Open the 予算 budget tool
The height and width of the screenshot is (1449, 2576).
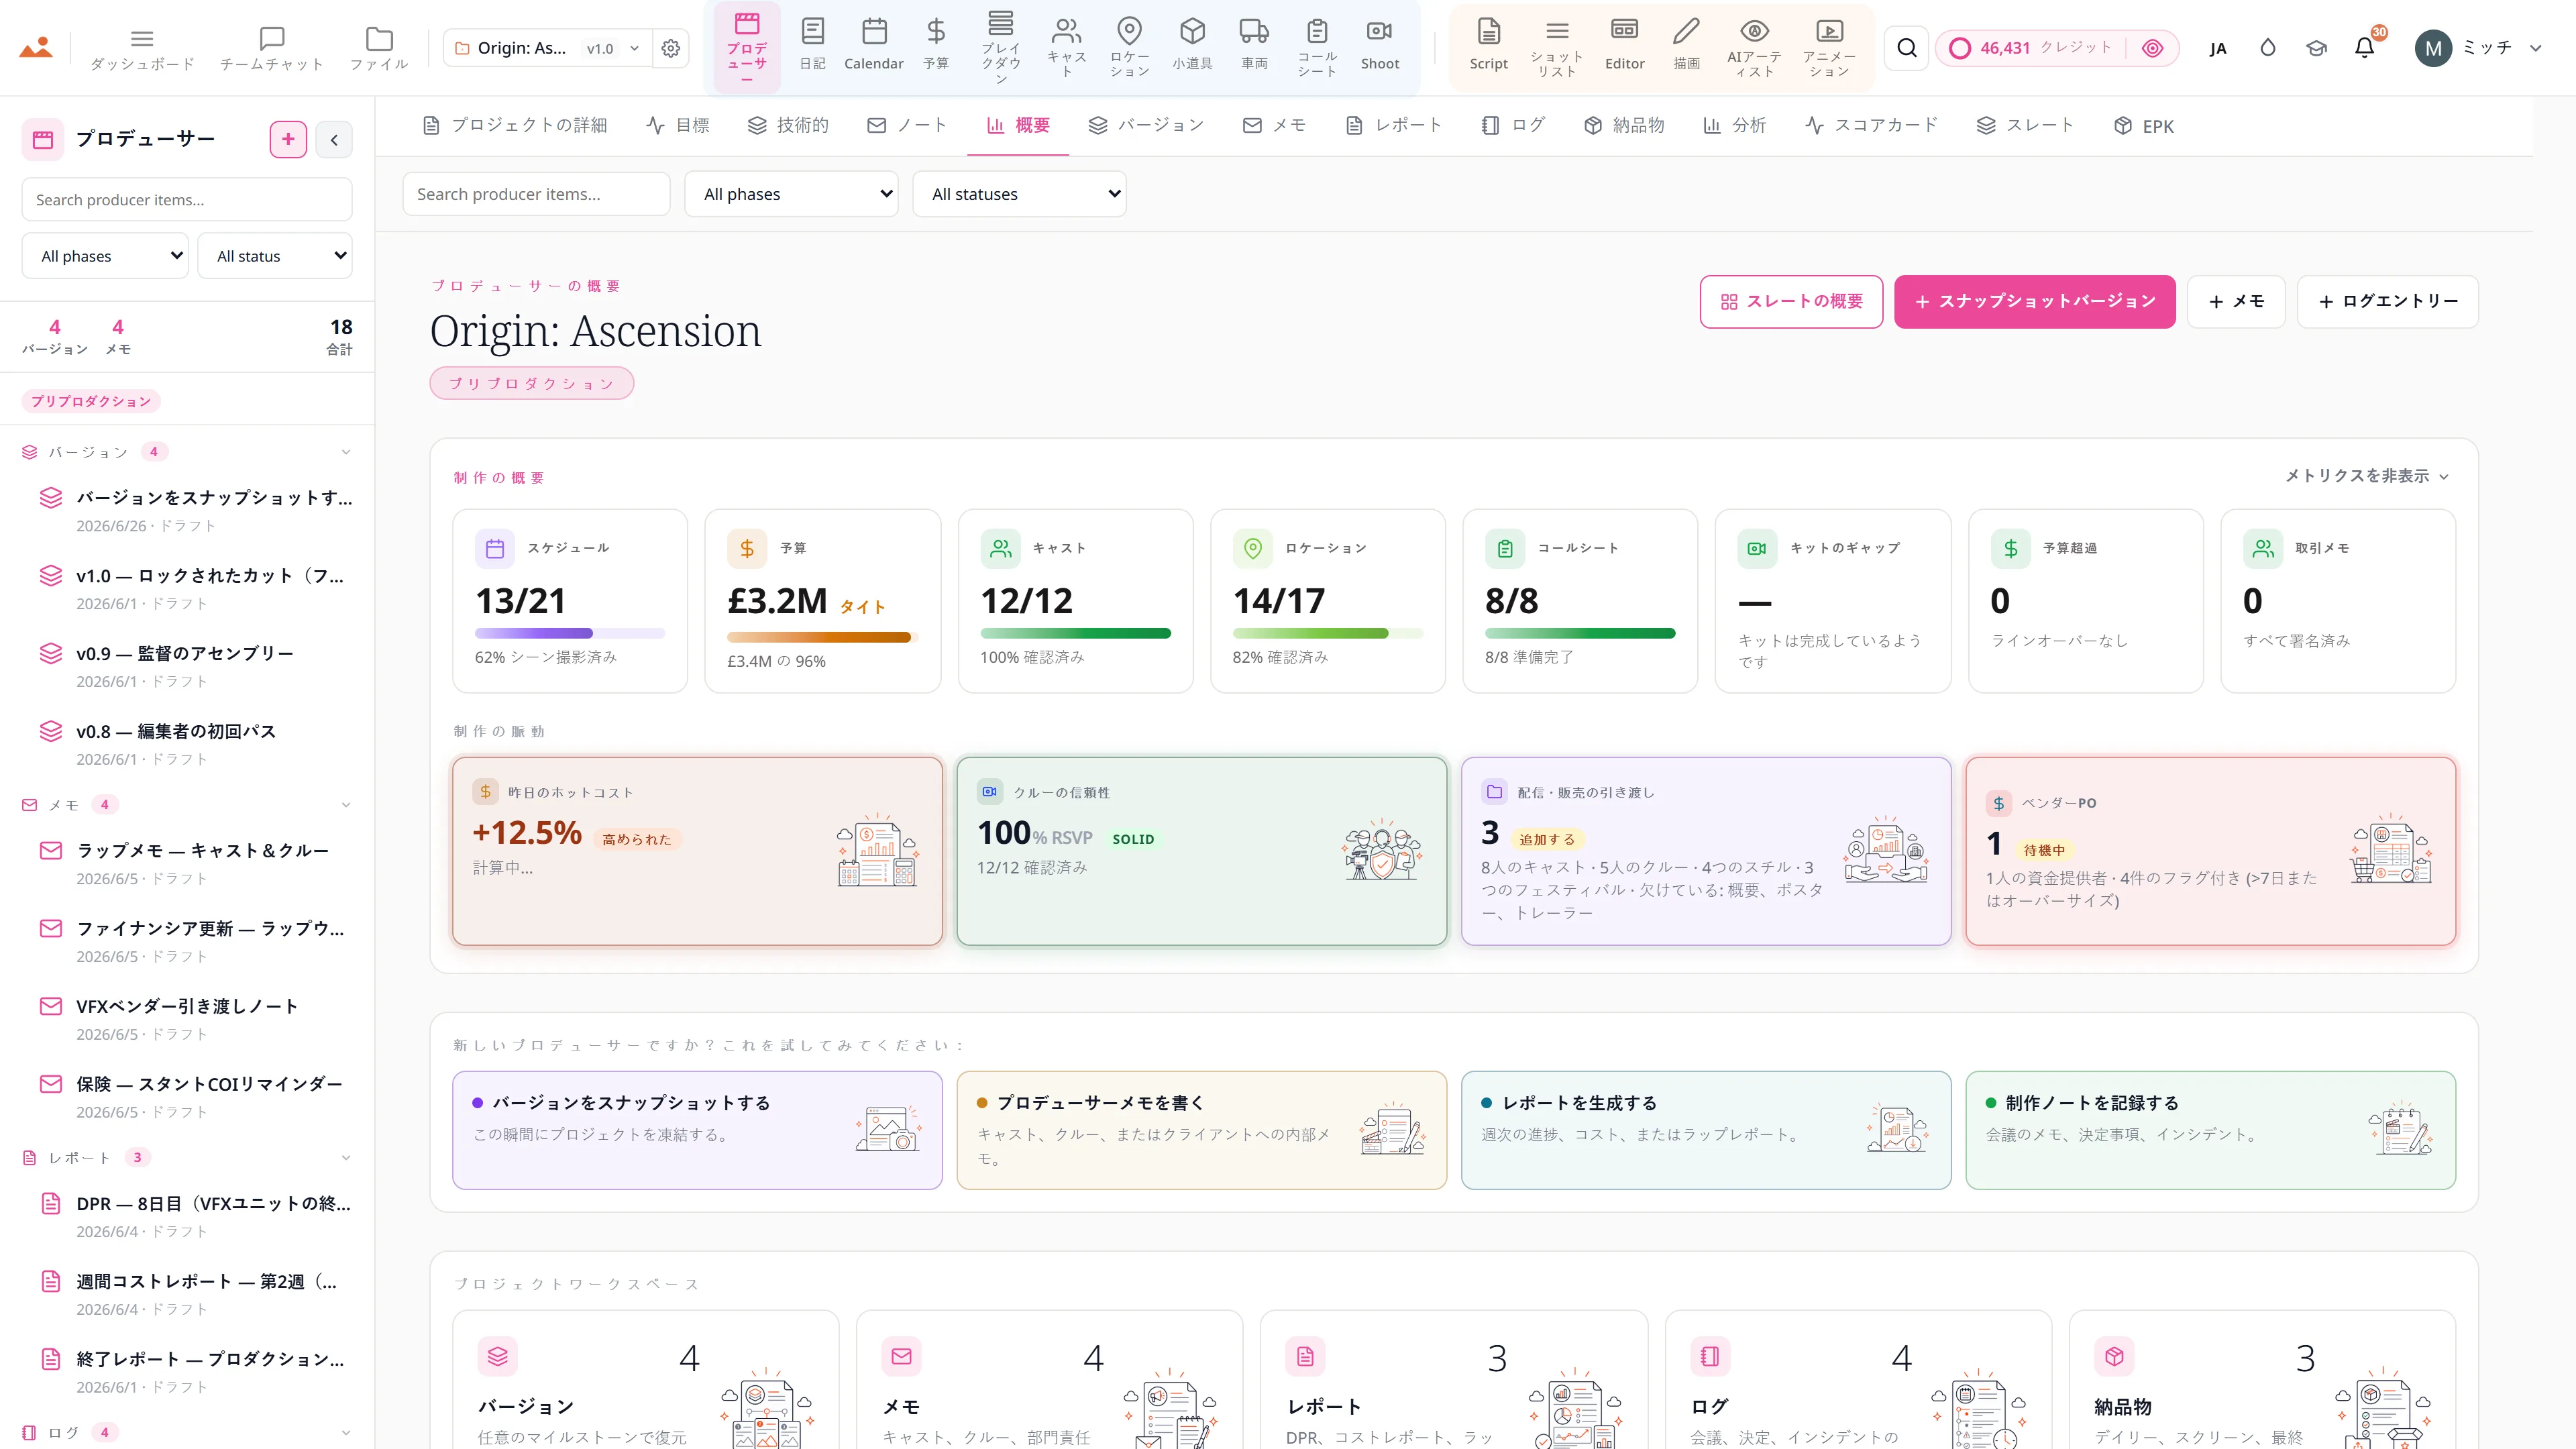click(936, 45)
